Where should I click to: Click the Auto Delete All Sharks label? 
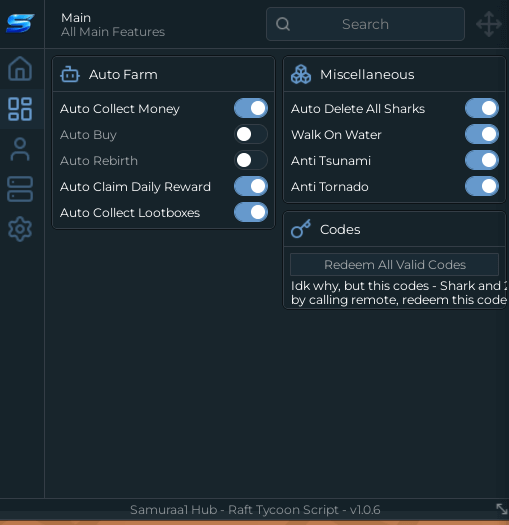pos(358,109)
